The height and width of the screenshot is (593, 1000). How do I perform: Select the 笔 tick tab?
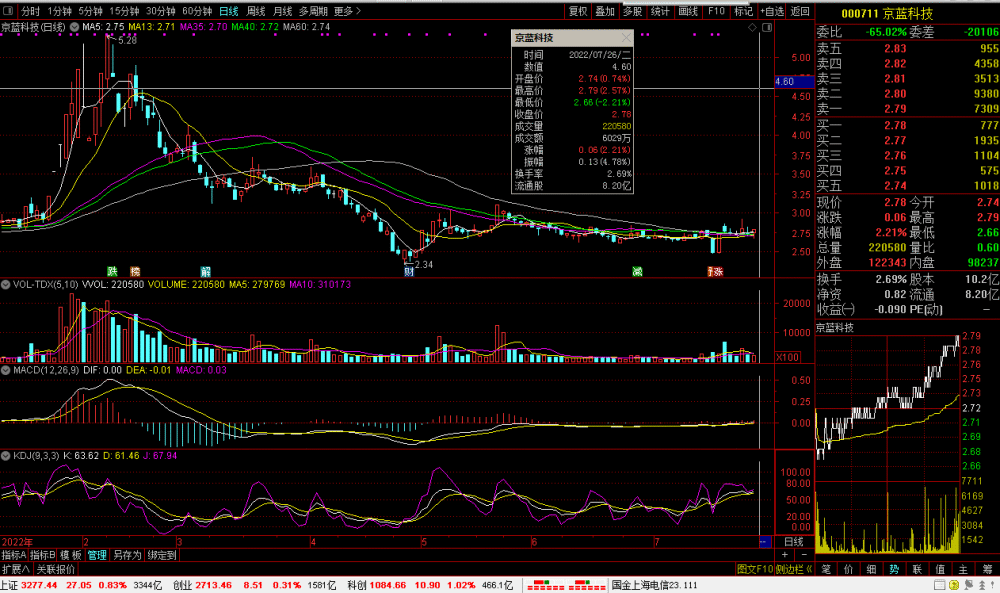click(826, 569)
